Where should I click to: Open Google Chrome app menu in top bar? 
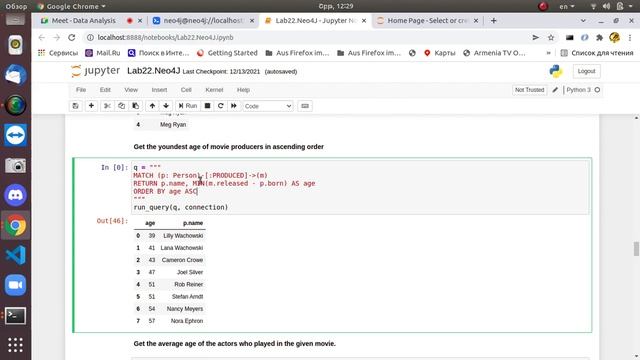click(71, 6)
